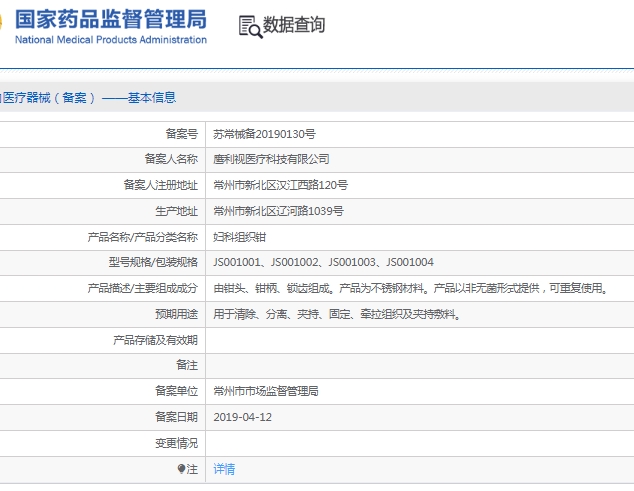Click National Medical Products Administration text
This screenshot has width=634, height=491.
[111, 40]
